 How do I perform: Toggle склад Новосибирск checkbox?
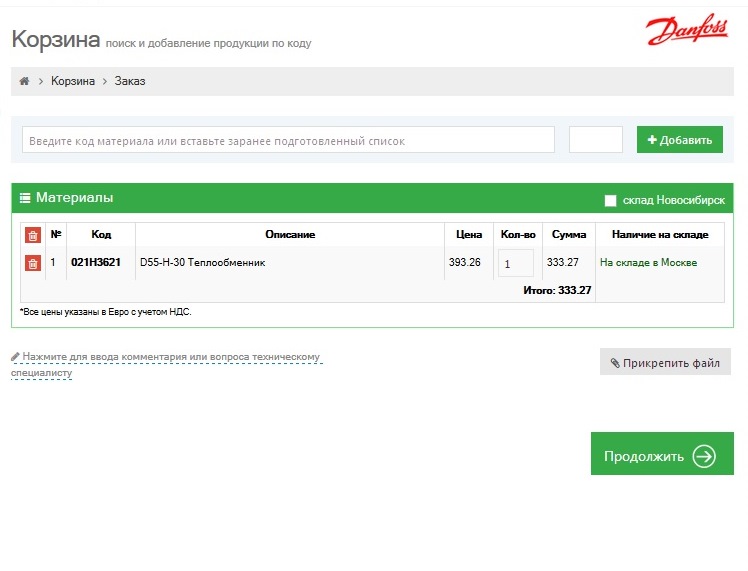pos(610,200)
